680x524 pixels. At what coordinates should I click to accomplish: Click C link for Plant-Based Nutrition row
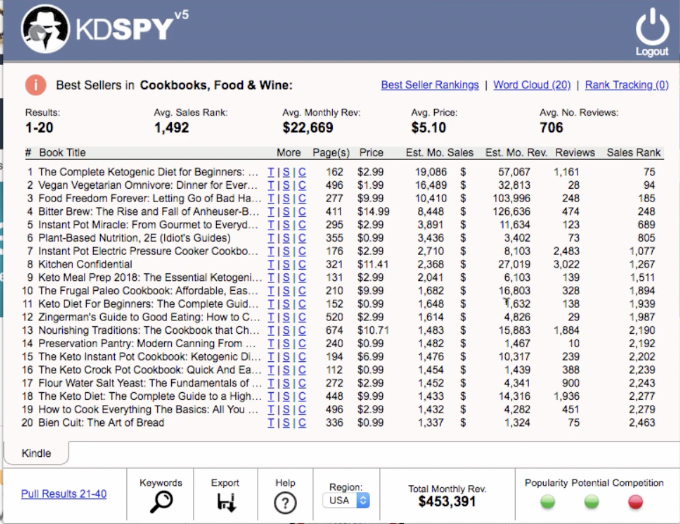302,238
